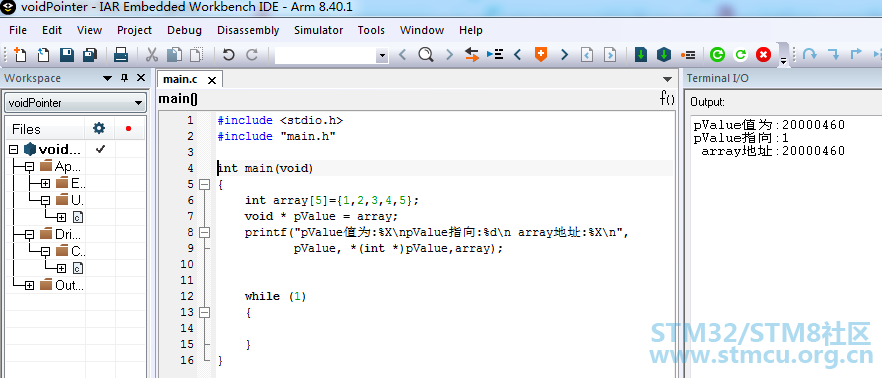This screenshot has width=882, height=378.
Task: Jump to the next bookmark
Action: (x=565, y=55)
